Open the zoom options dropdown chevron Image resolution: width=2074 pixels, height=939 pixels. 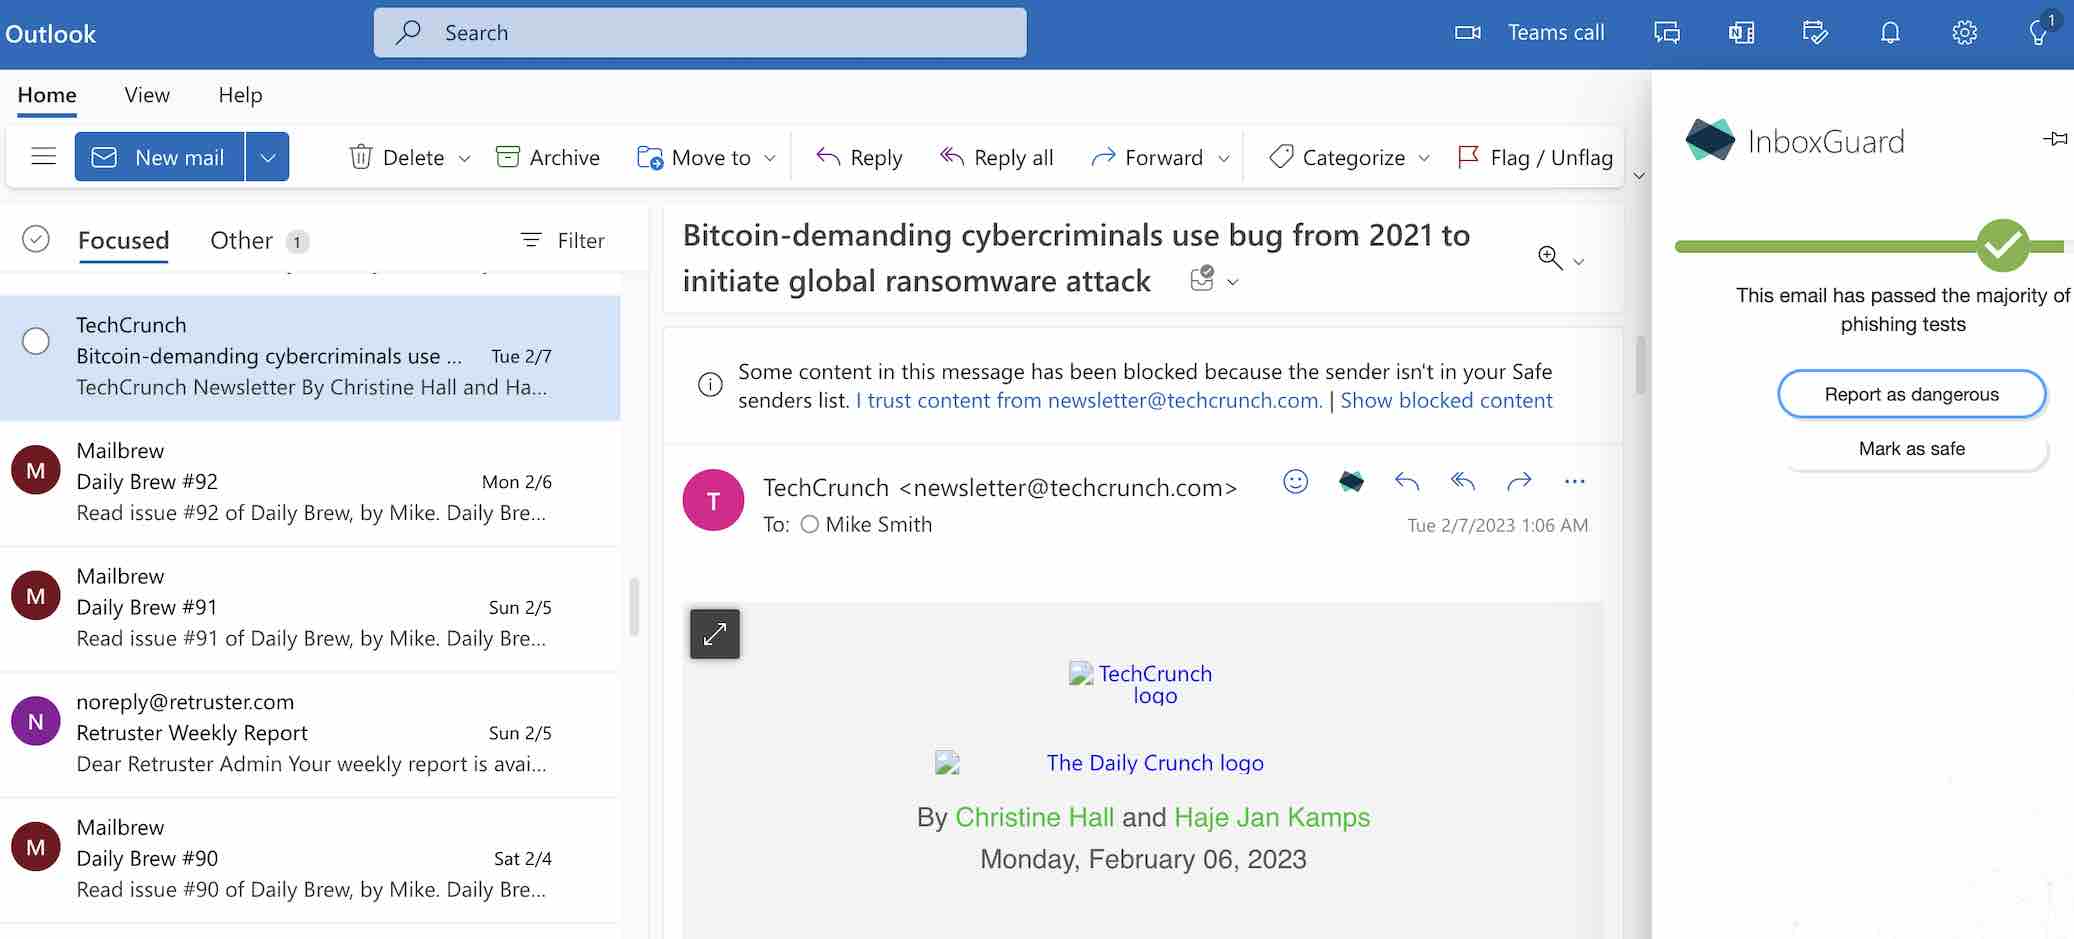point(1579,262)
